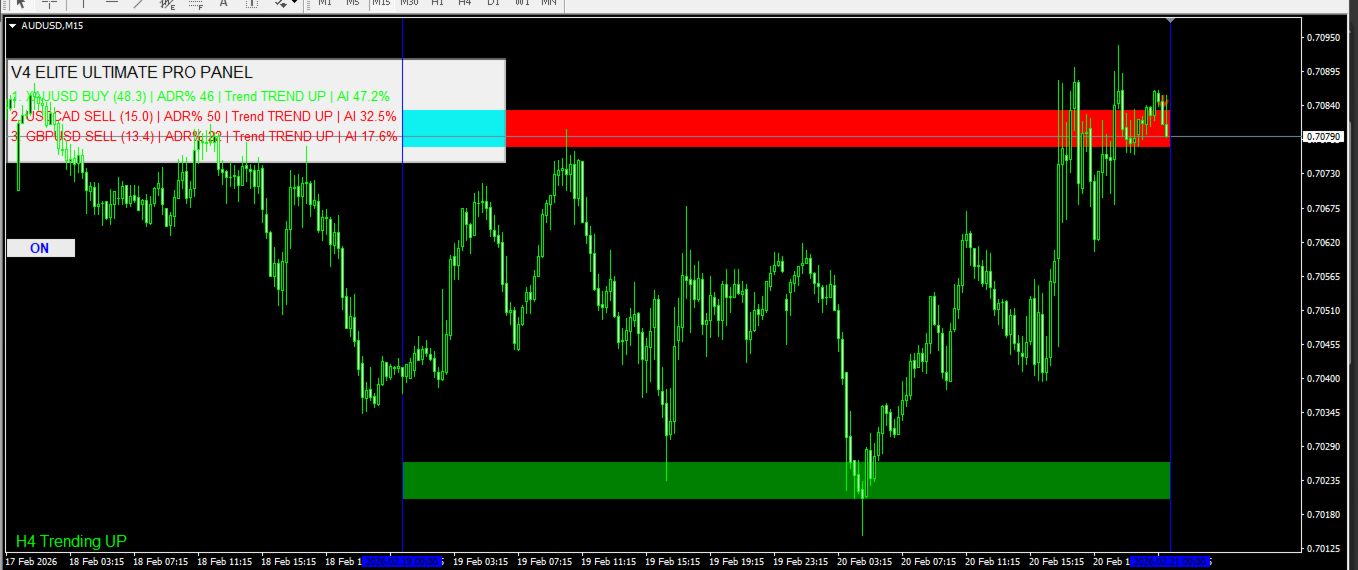
Task: Select the equidistant channel drawing tool
Action: click(x=167, y=3)
